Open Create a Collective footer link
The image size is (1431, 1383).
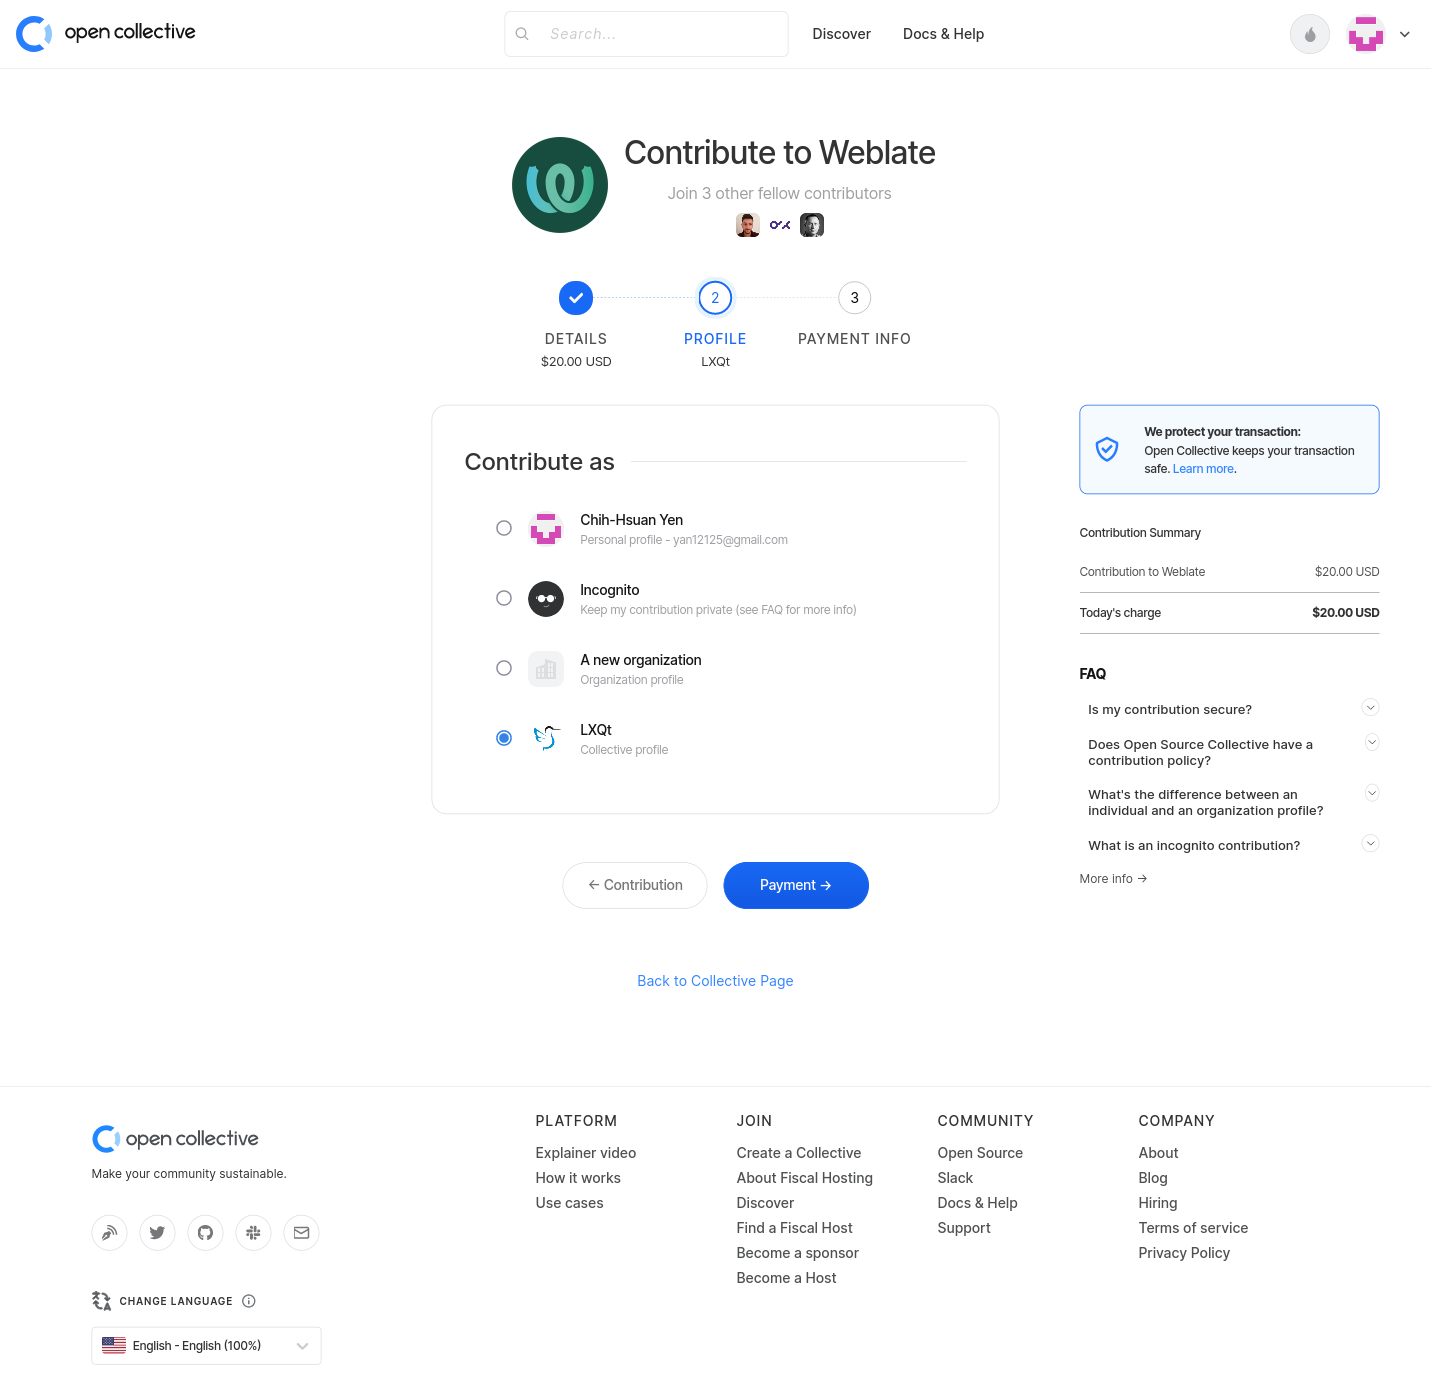(x=798, y=1153)
